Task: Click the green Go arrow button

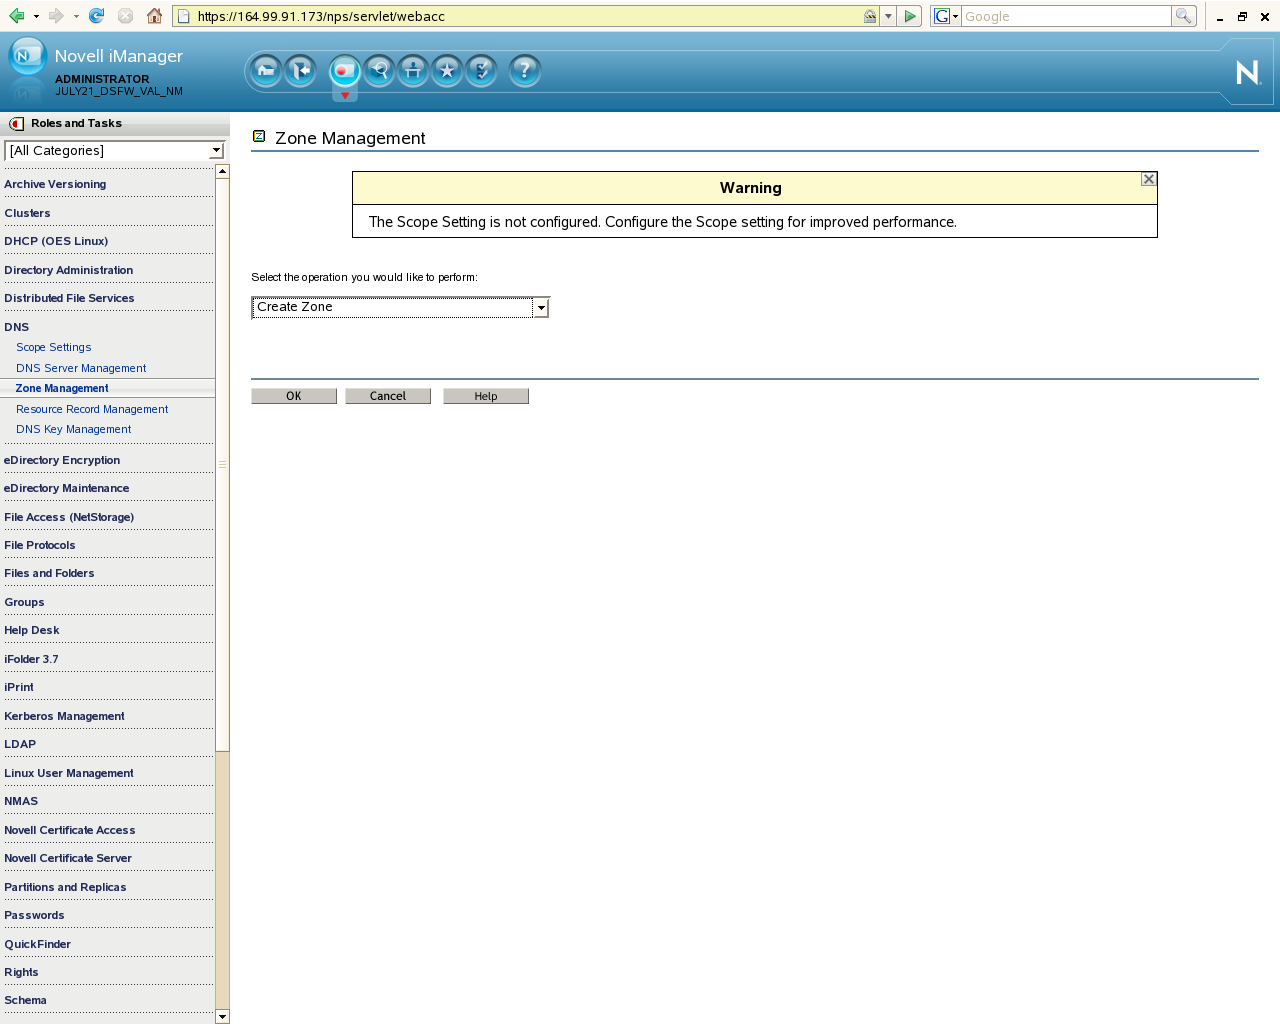Action: point(910,16)
